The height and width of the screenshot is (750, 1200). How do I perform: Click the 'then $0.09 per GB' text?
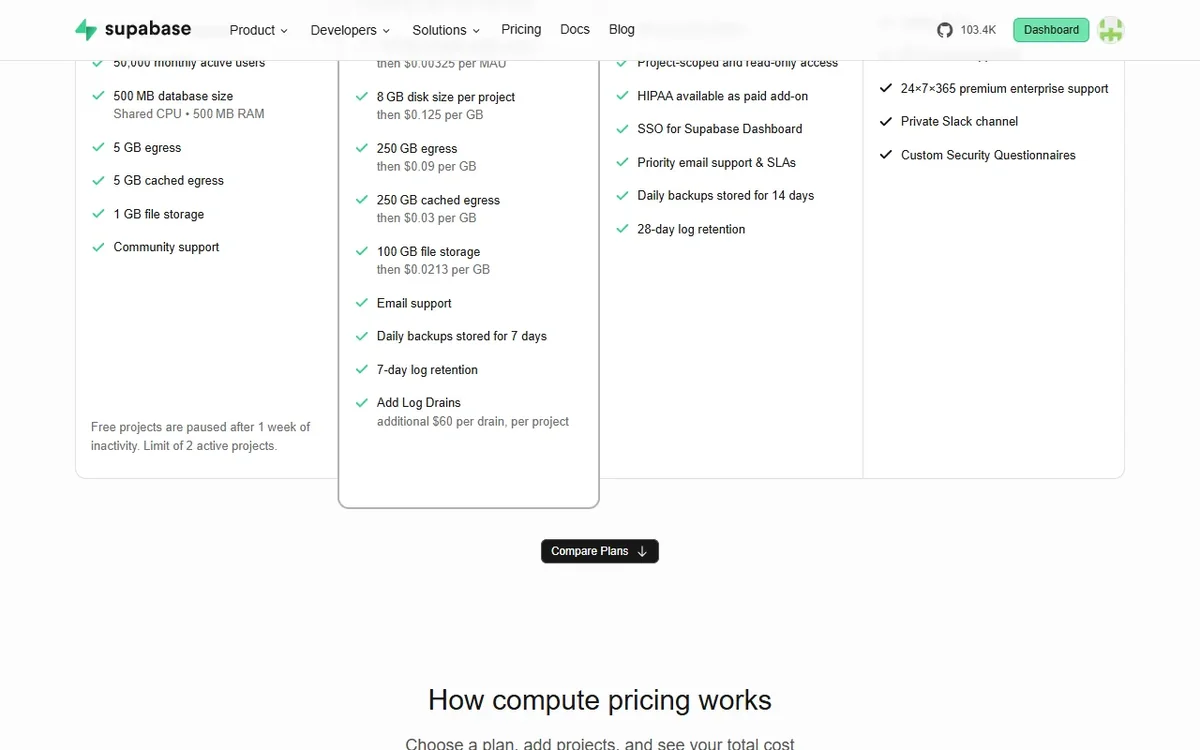[426, 166]
